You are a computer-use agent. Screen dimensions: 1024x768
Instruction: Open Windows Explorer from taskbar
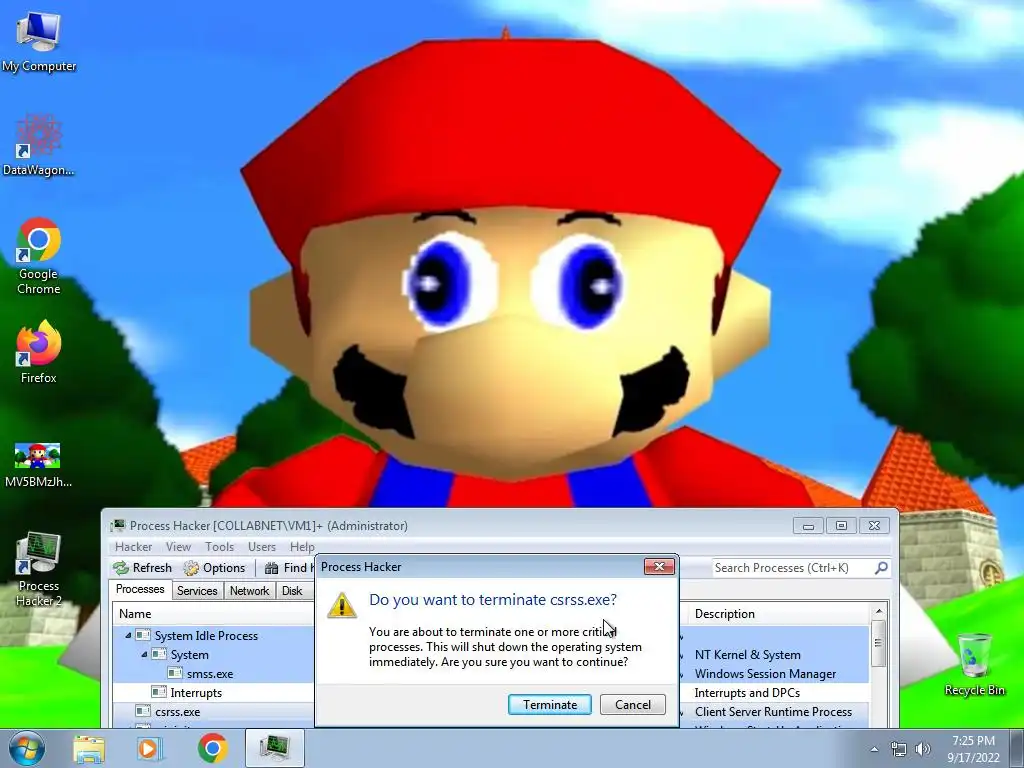point(89,748)
